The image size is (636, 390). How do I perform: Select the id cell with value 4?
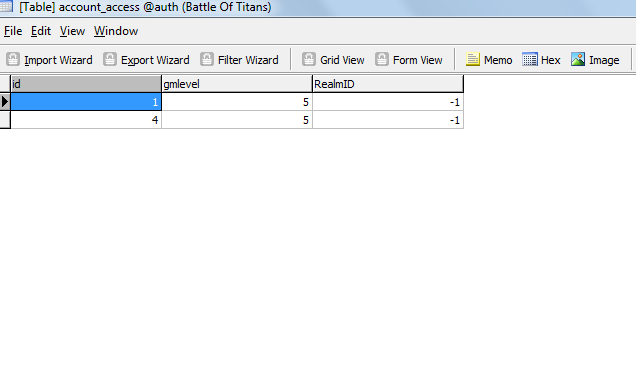[x=86, y=120]
